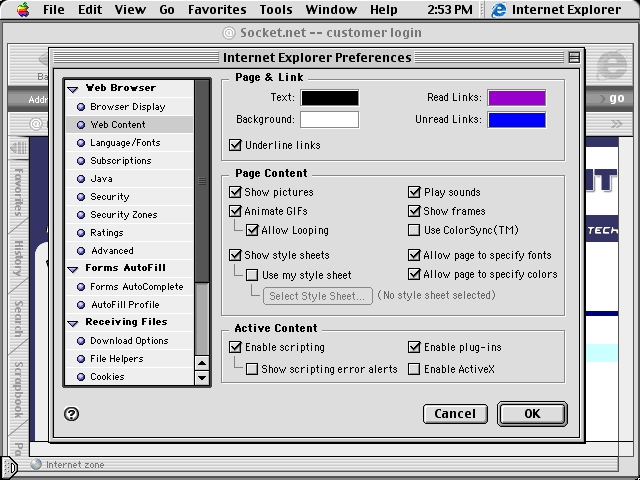Toggle Show style sheets checkbox
Viewport: 640px width, 480px height.
pyautogui.click(x=235, y=255)
